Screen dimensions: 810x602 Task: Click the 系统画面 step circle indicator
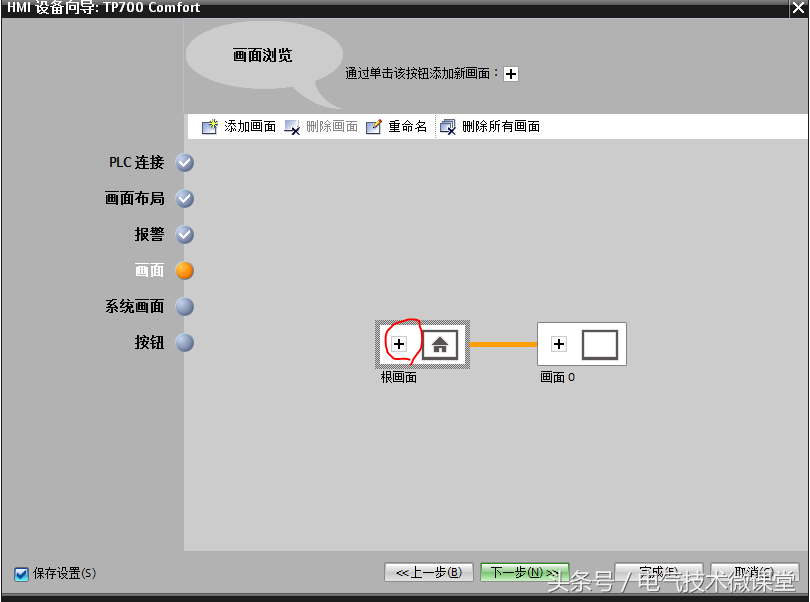184,307
